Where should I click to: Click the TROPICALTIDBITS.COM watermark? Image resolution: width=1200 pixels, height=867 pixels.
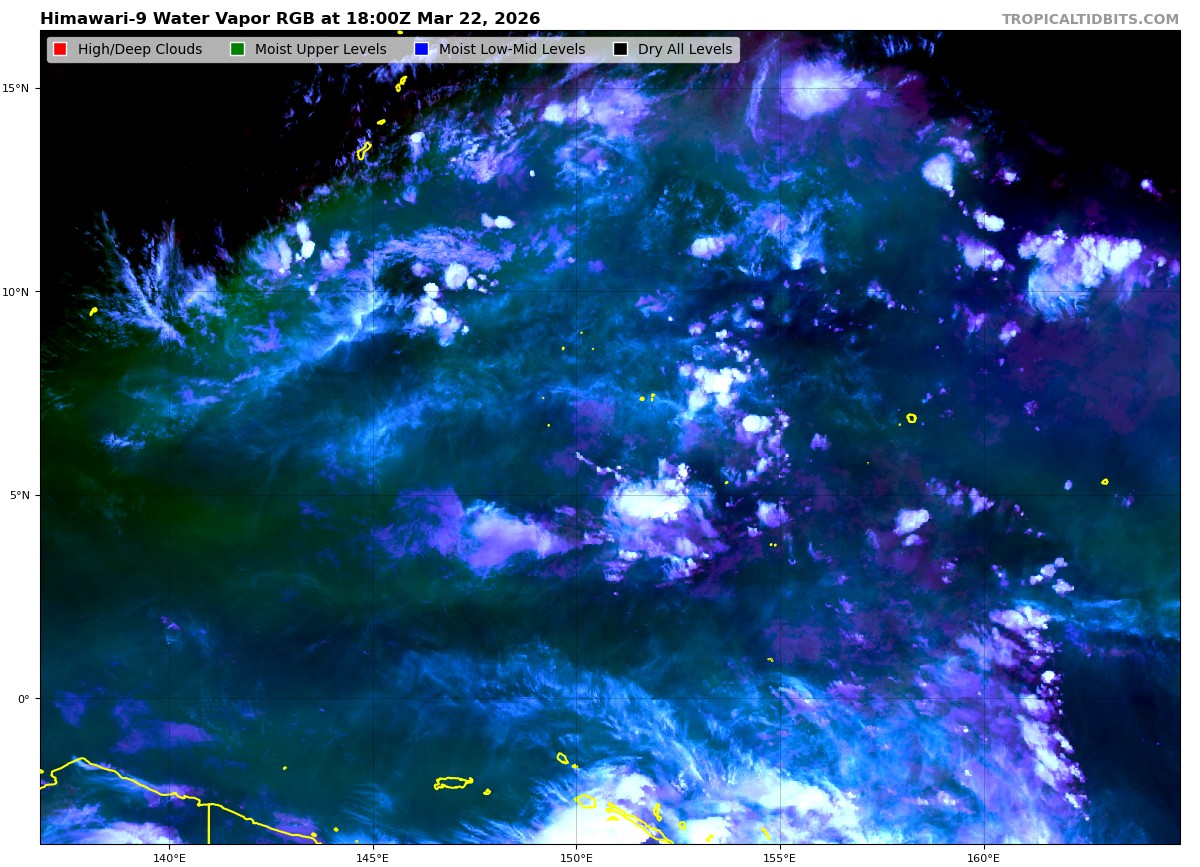point(1090,19)
